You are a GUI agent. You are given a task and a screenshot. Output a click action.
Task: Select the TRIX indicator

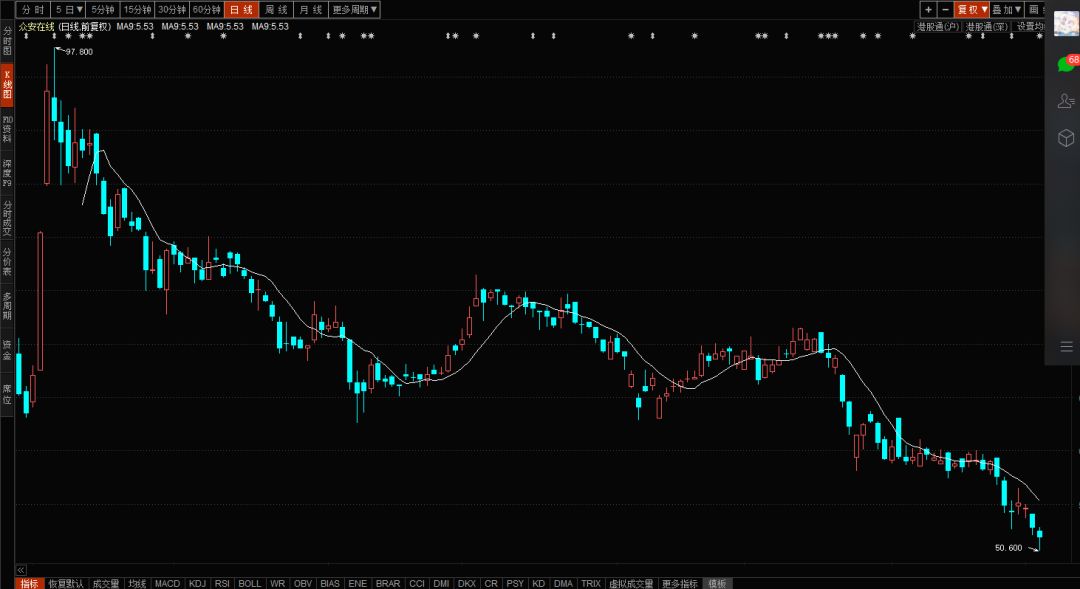(591, 583)
